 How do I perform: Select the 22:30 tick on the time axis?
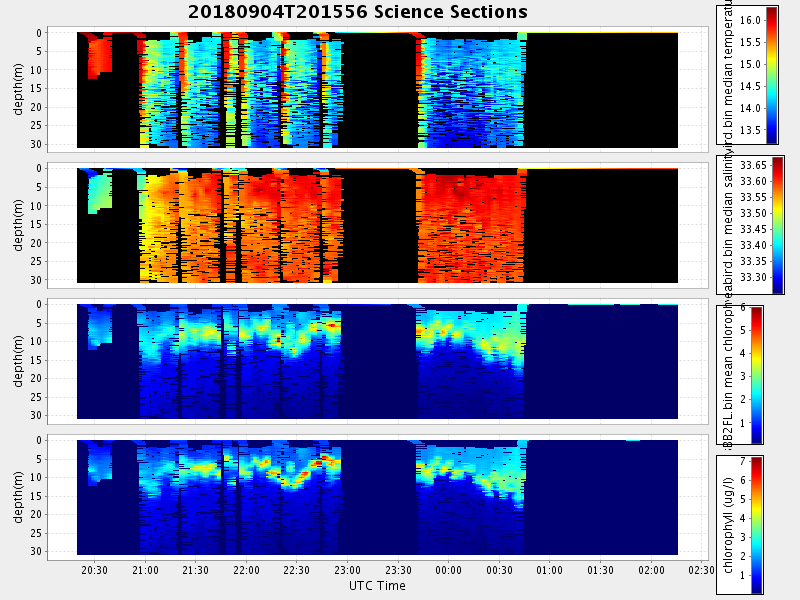click(x=297, y=570)
